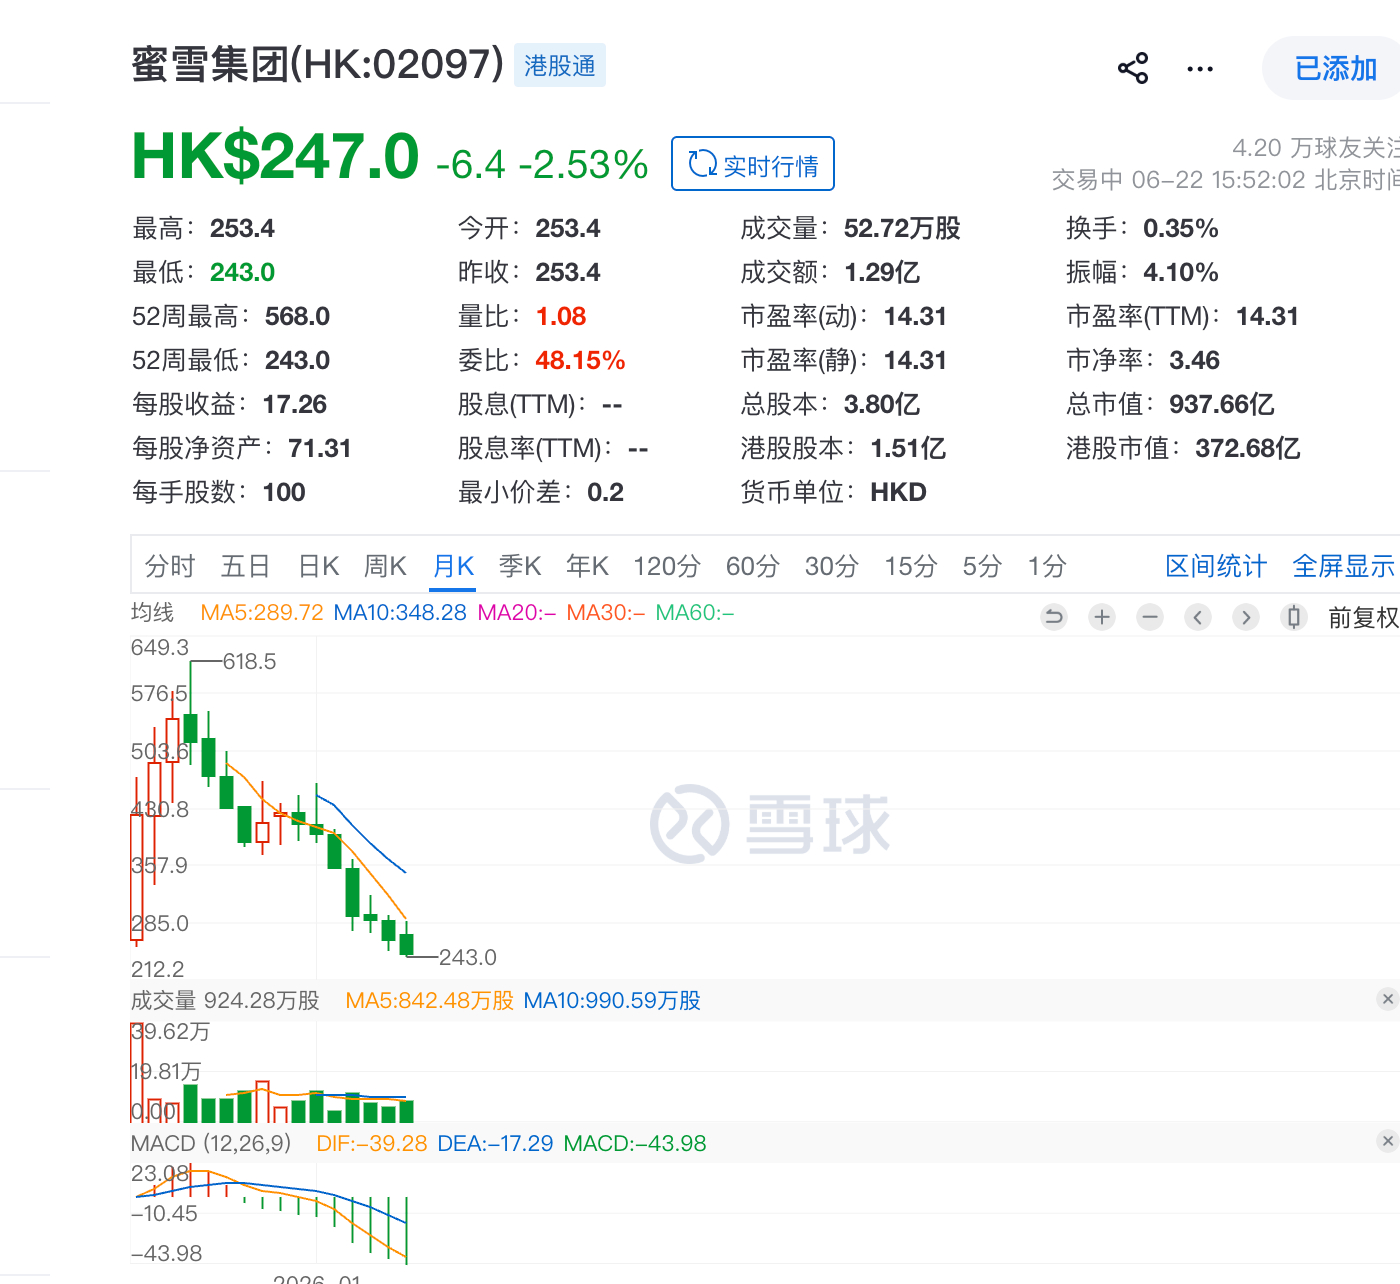This screenshot has height=1284, width=1400.
Task: Zoom in the chart with plus icon
Action: [x=1102, y=617]
